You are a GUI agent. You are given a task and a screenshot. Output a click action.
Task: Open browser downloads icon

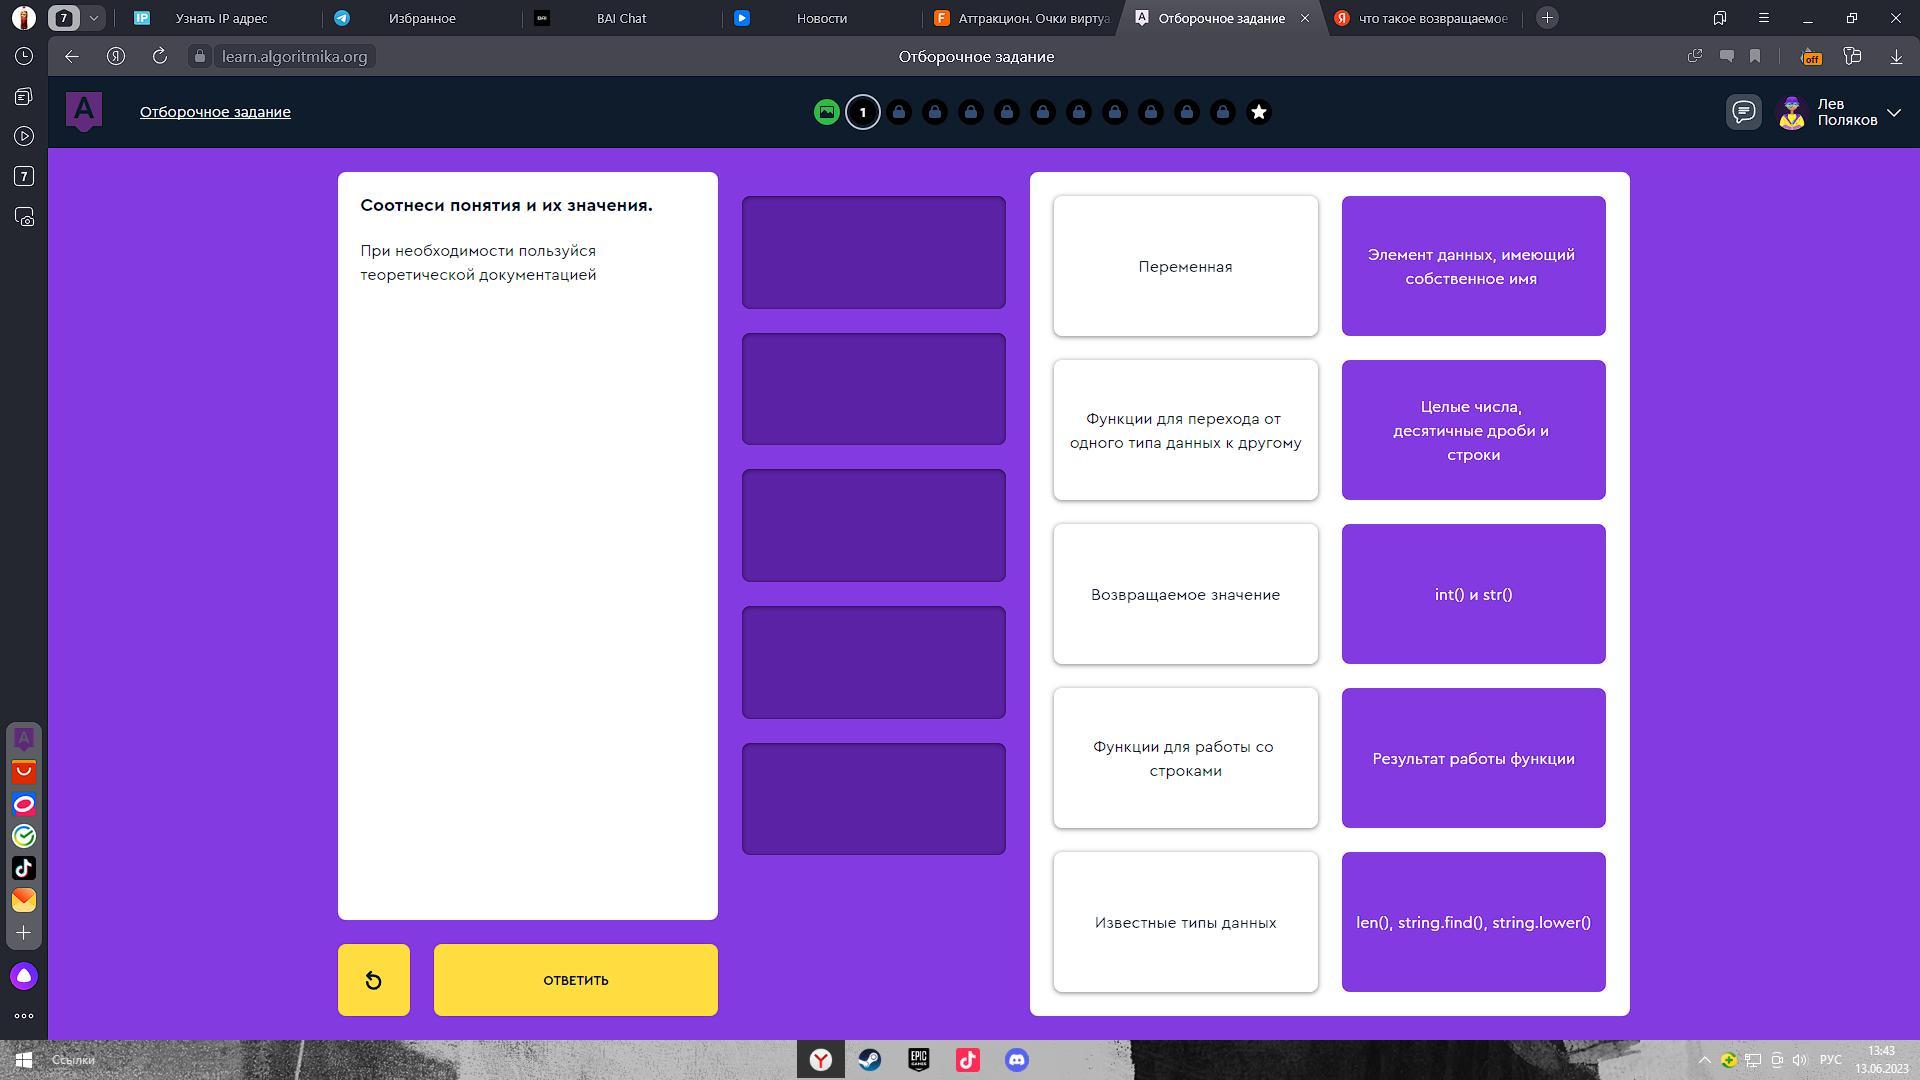[x=1895, y=56]
